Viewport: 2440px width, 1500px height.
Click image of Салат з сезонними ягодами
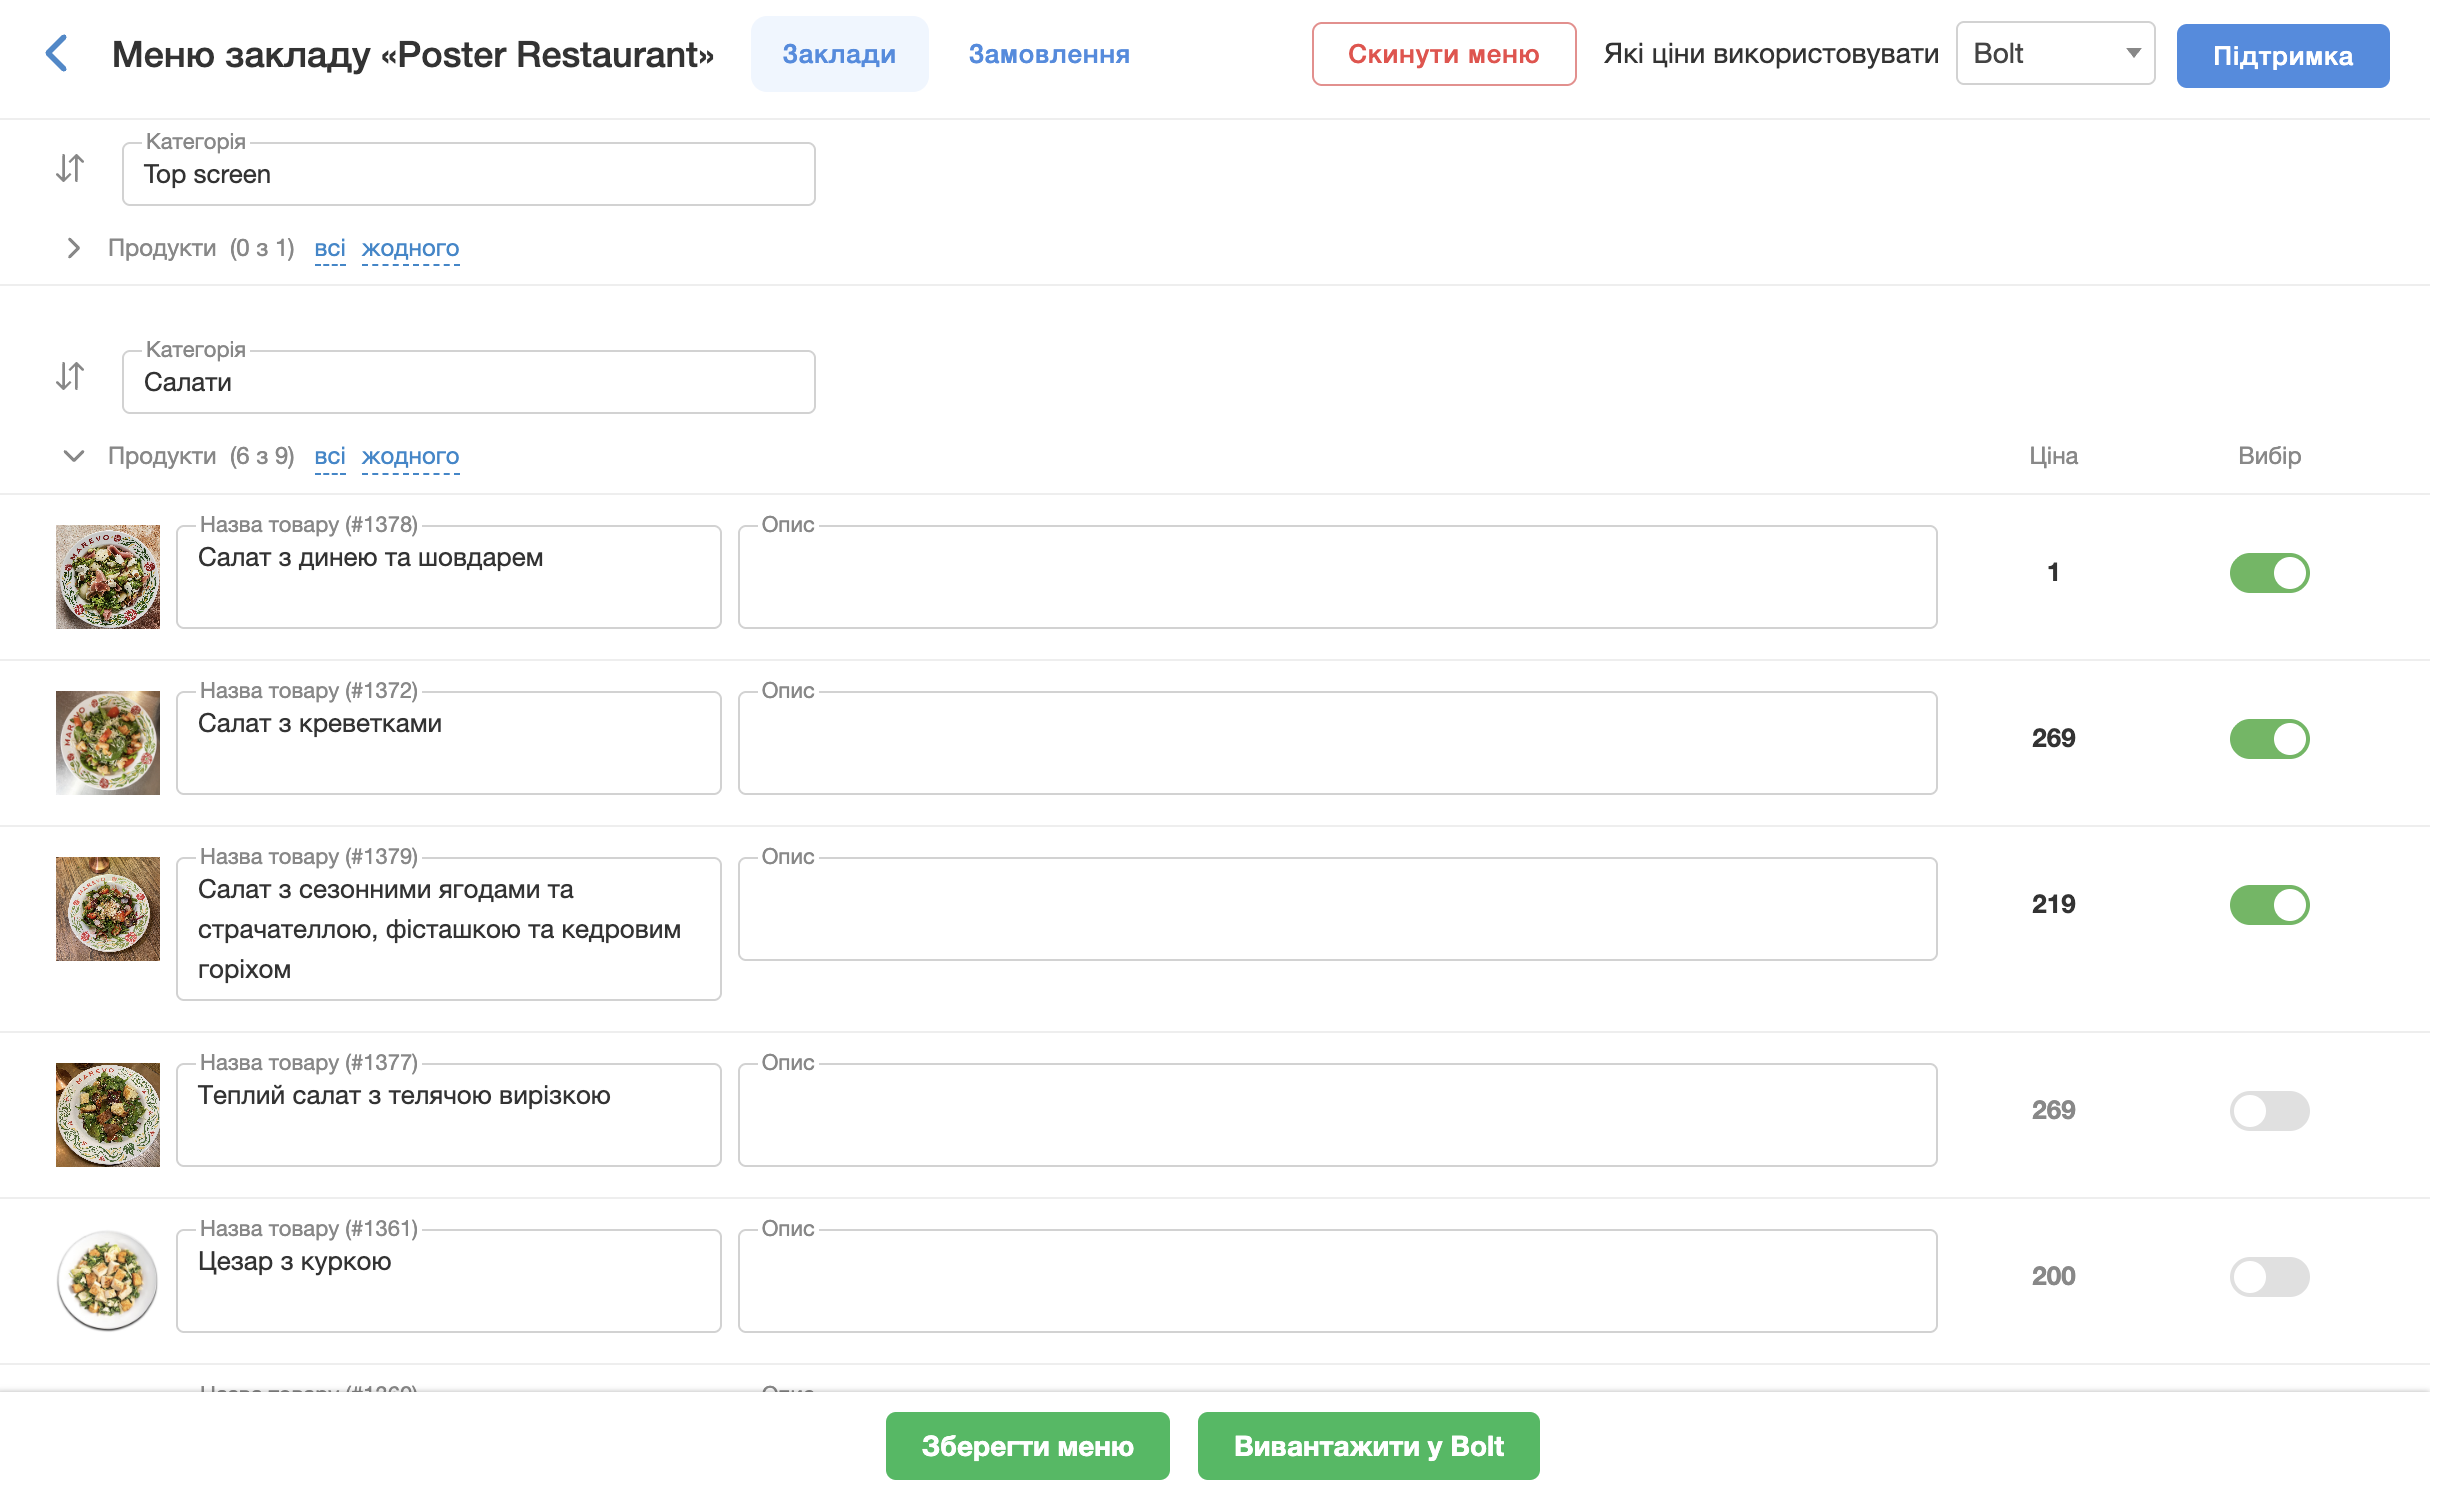(108, 909)
